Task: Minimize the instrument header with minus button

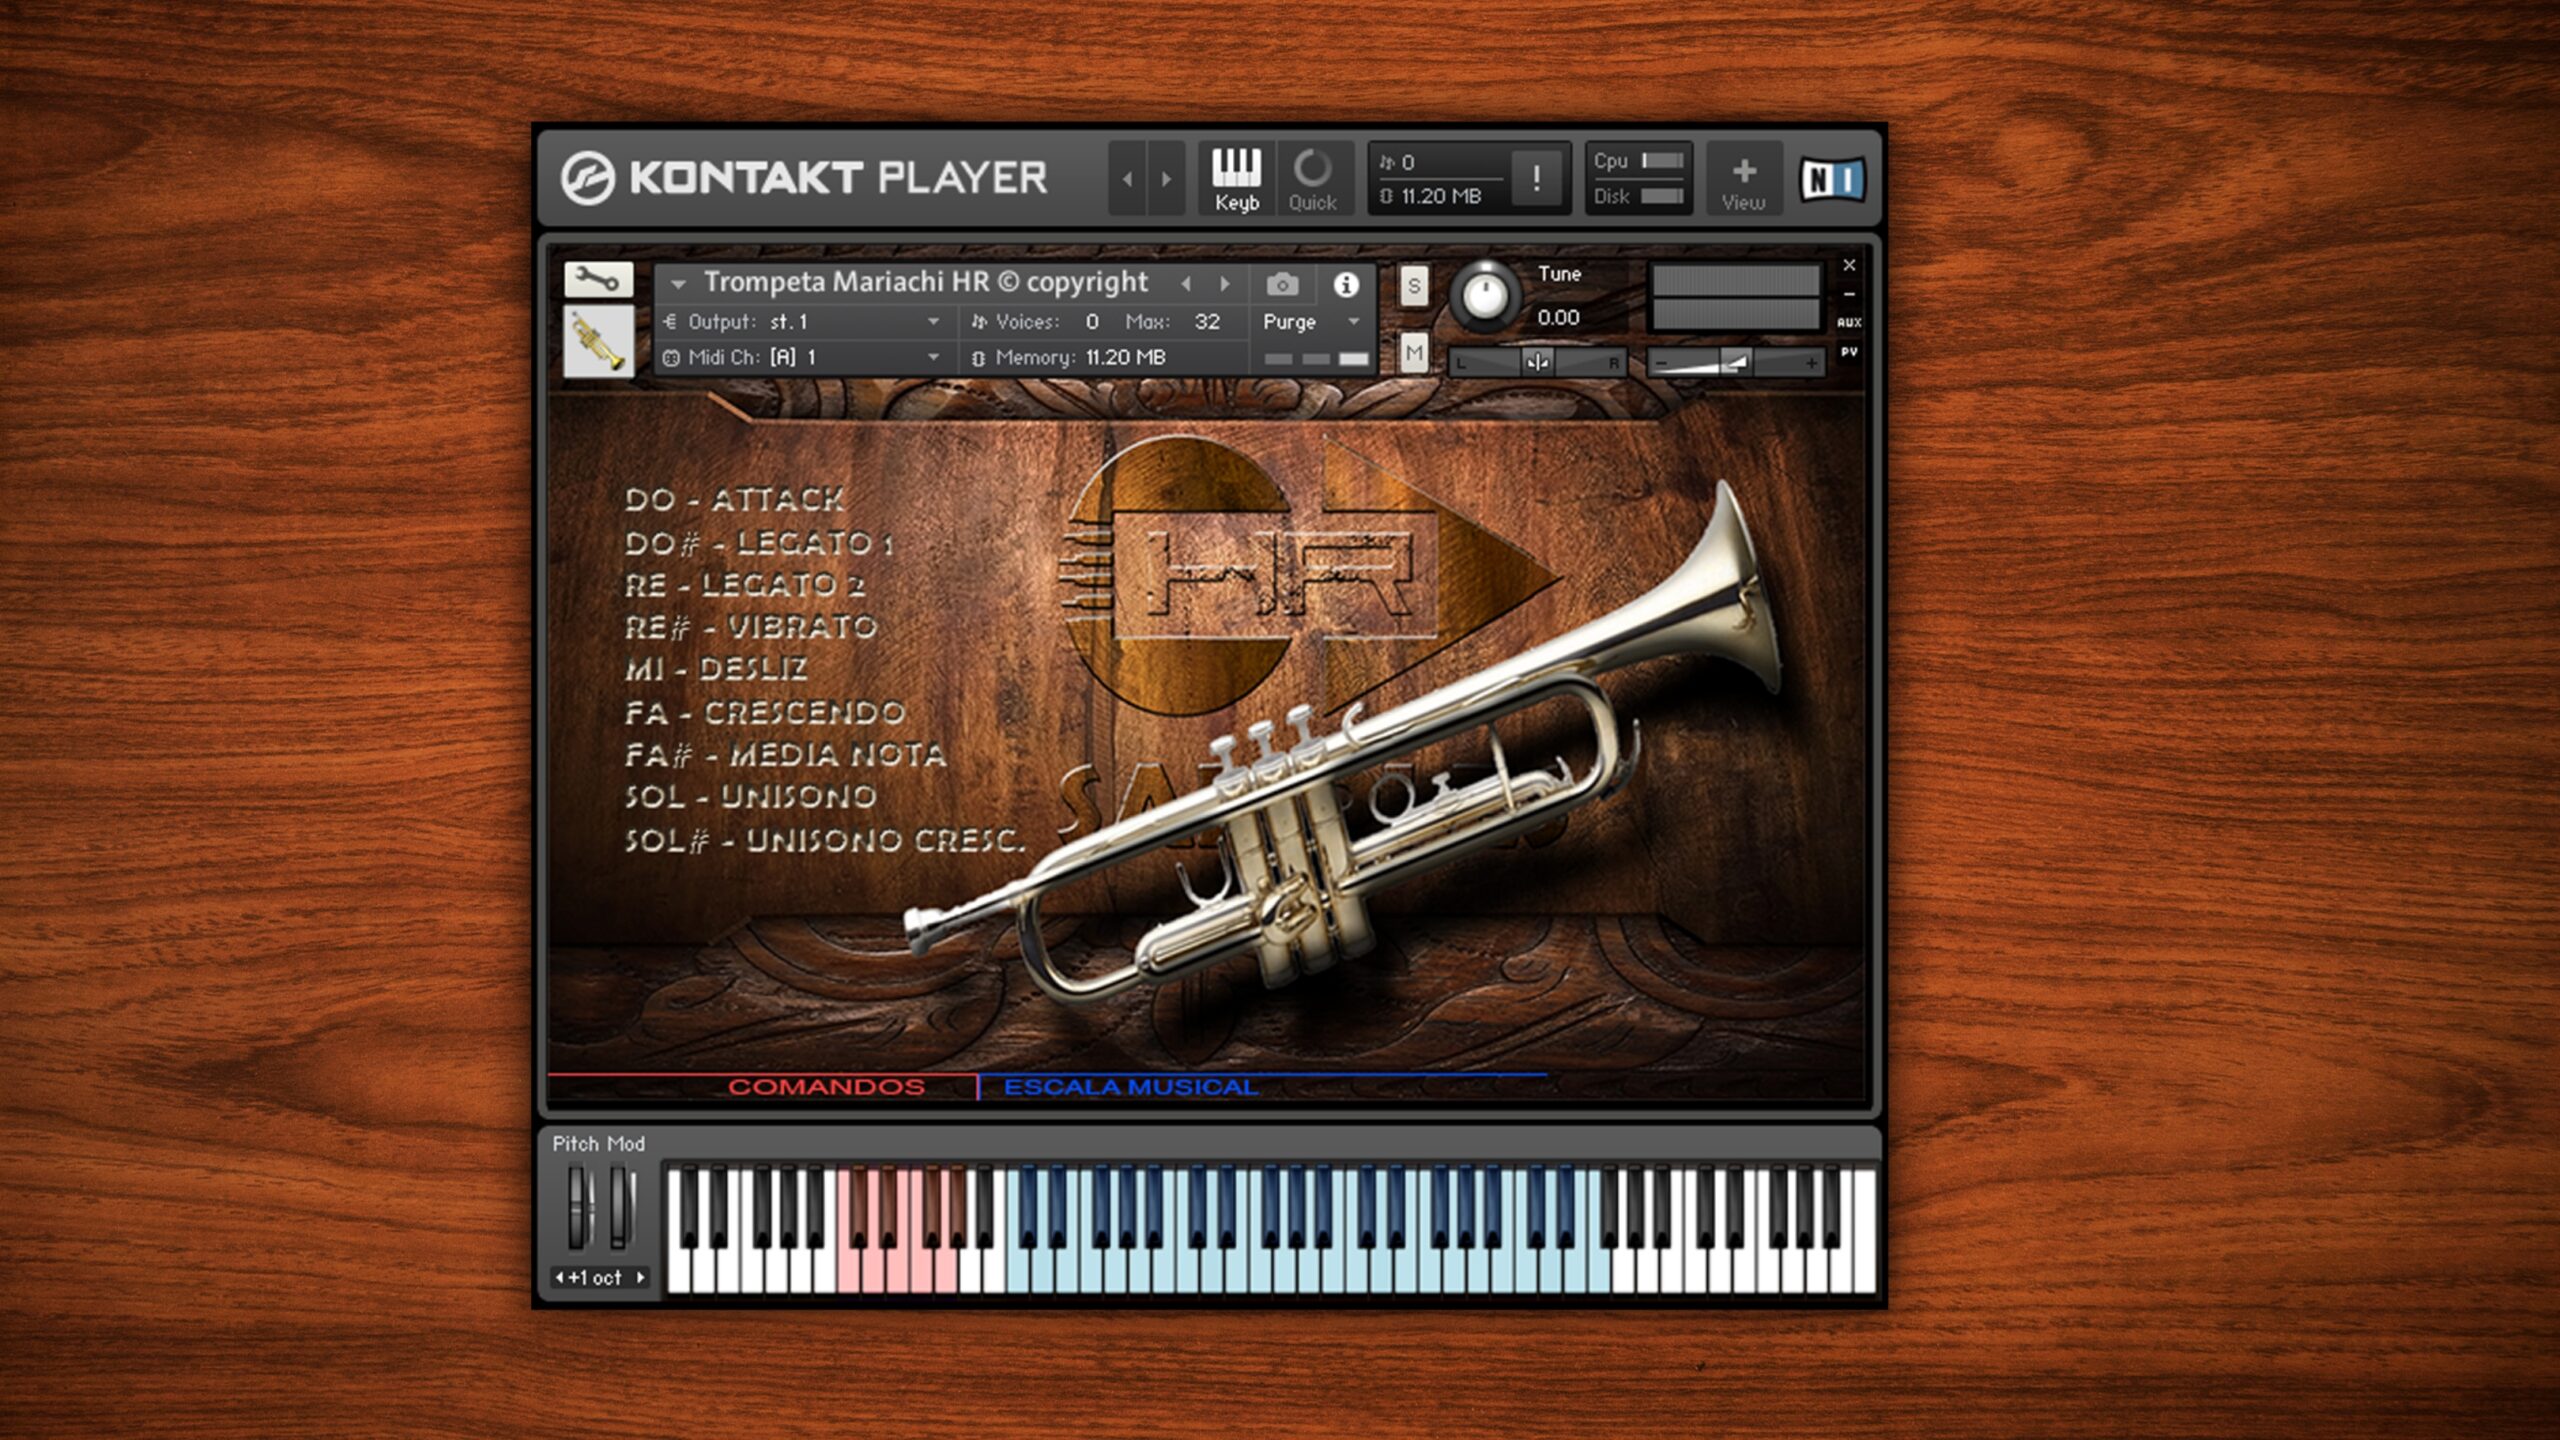Action: [1849, 294]
